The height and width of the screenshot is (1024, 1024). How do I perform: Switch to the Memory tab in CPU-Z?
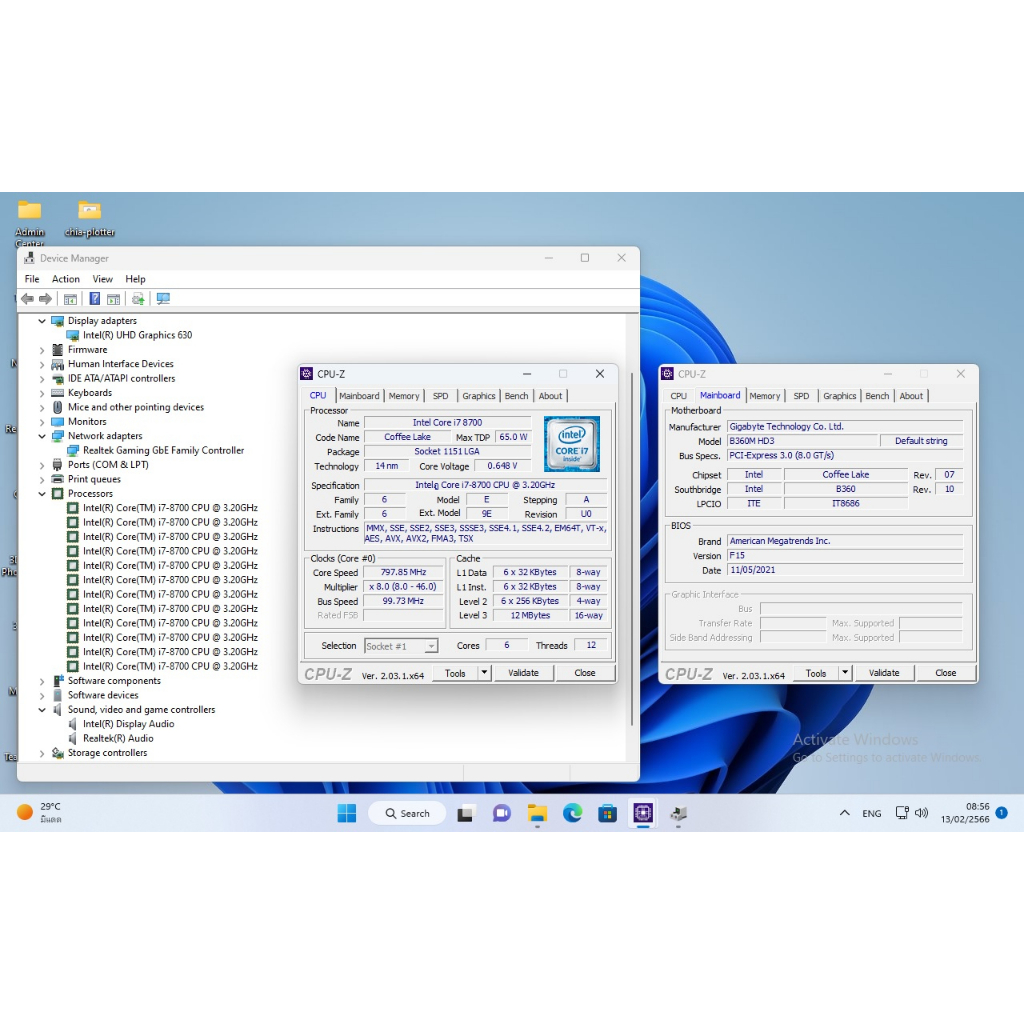coord(404,396)
